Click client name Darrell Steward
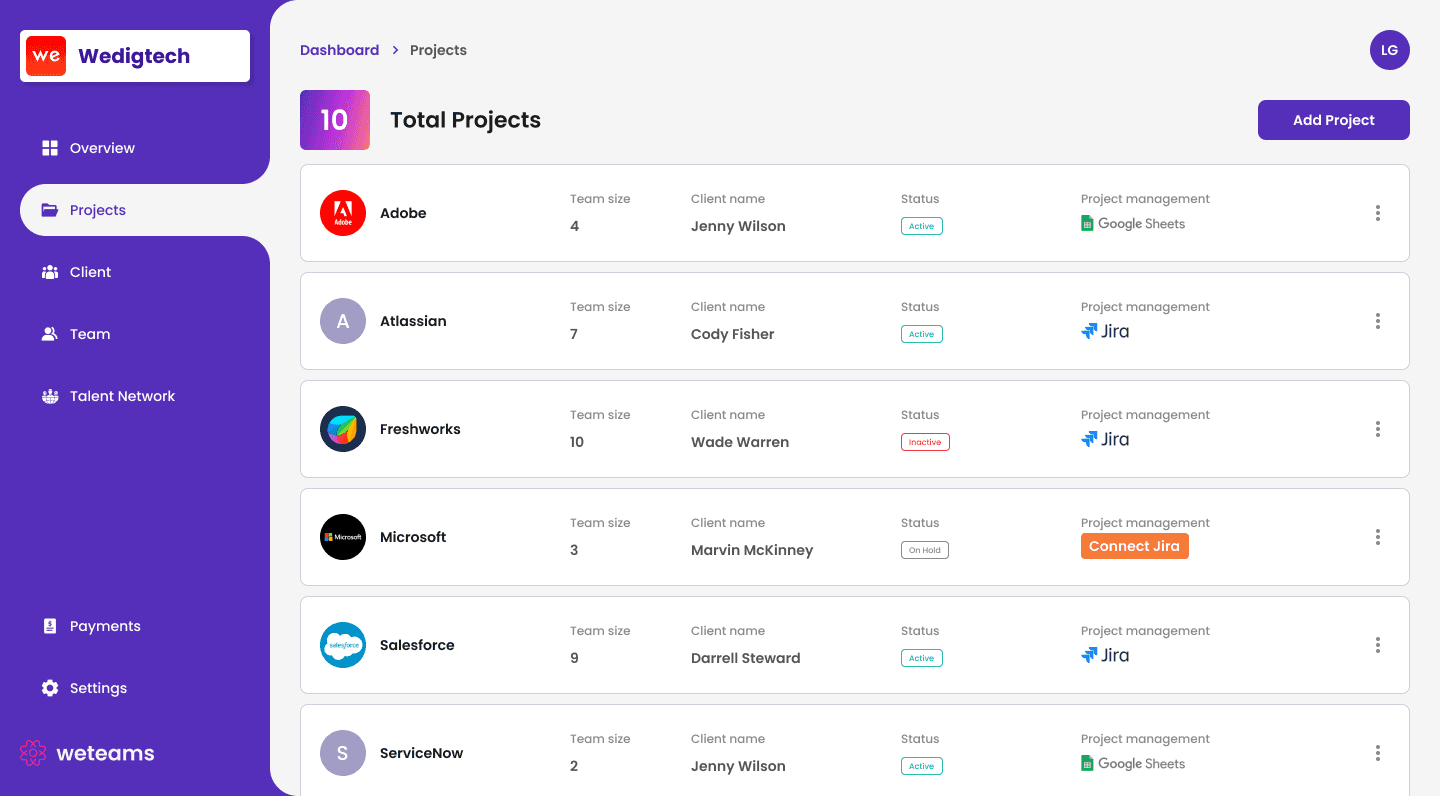The image size is (1440, 796). pyautogui.click(x=746, y=658)
